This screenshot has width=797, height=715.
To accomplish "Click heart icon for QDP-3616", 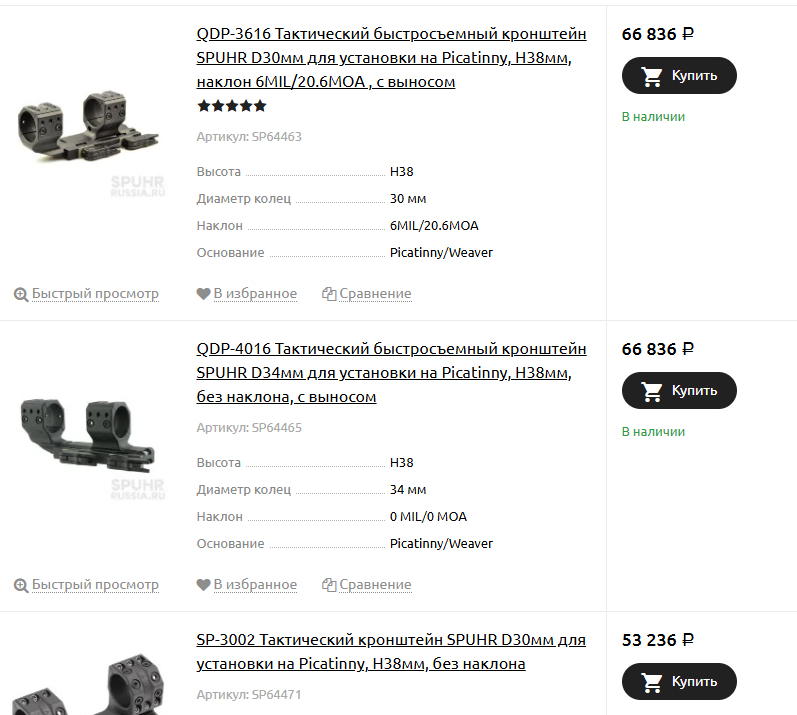I will 203,294.
